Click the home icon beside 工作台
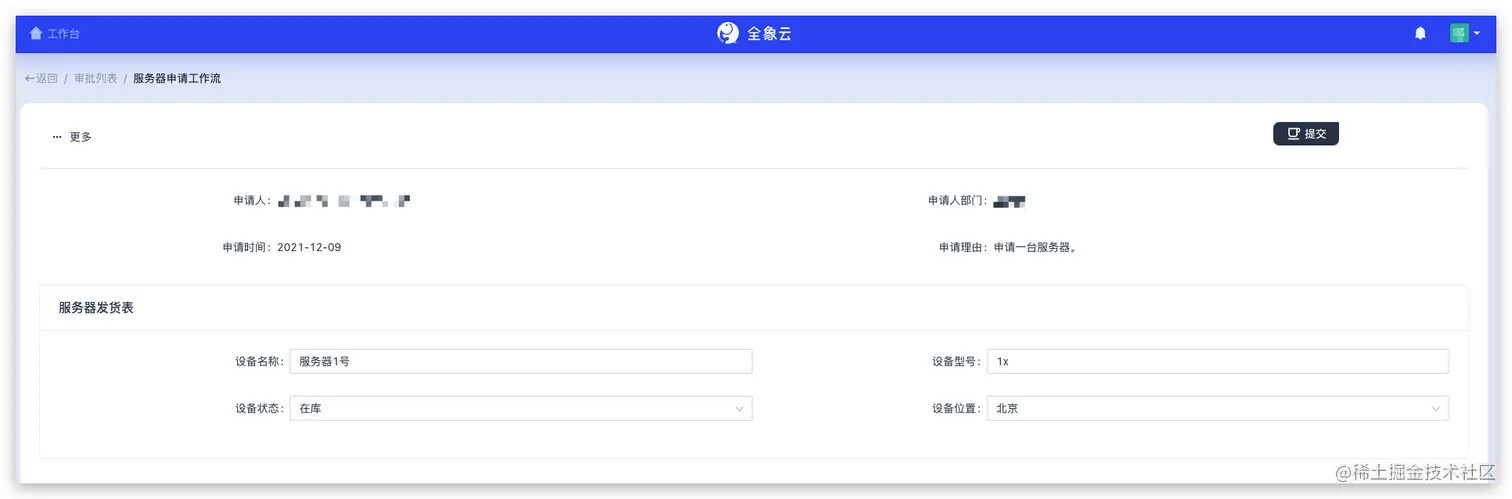This screenshot has height=499, width=1512. tap(36, 33)
